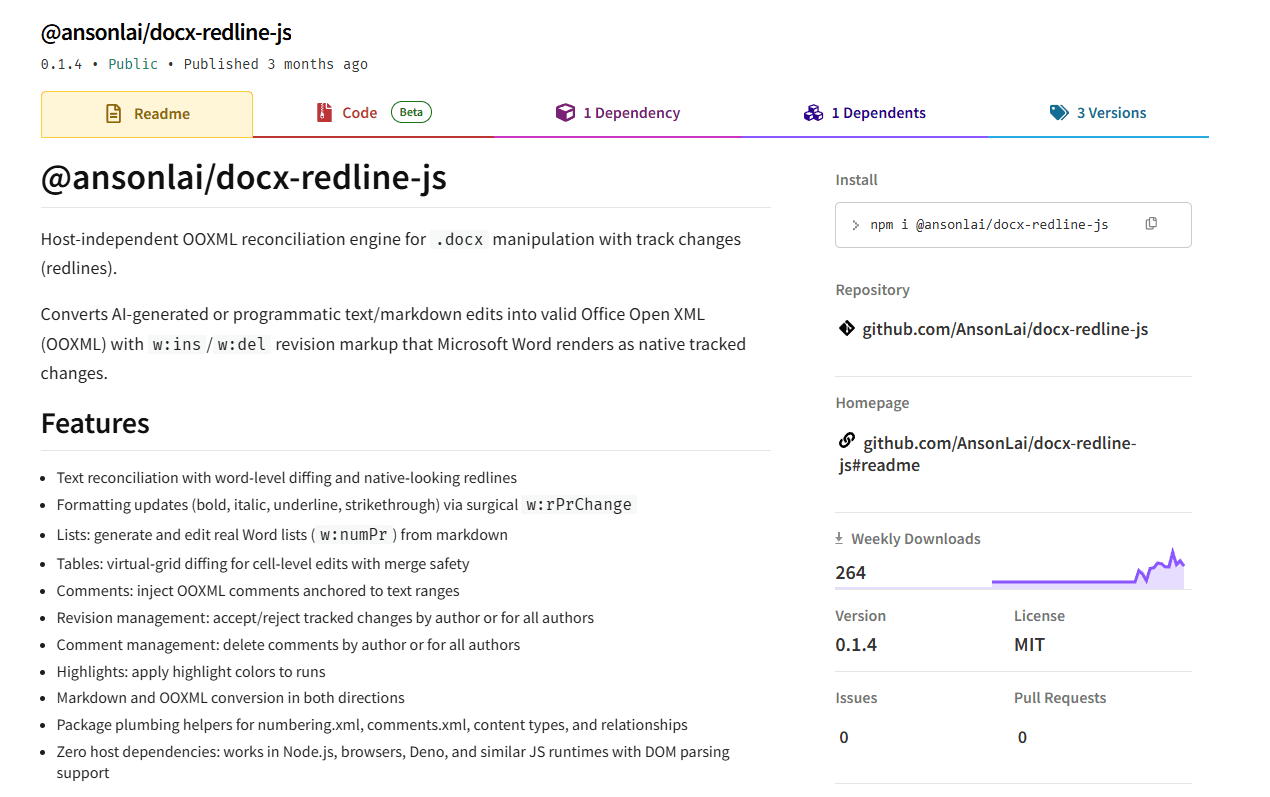The height and width of the screenshot is (797, 1270).
Task: Click the large @ansonlai/docx-redline-js readme heading
Action: pos(244,178)
